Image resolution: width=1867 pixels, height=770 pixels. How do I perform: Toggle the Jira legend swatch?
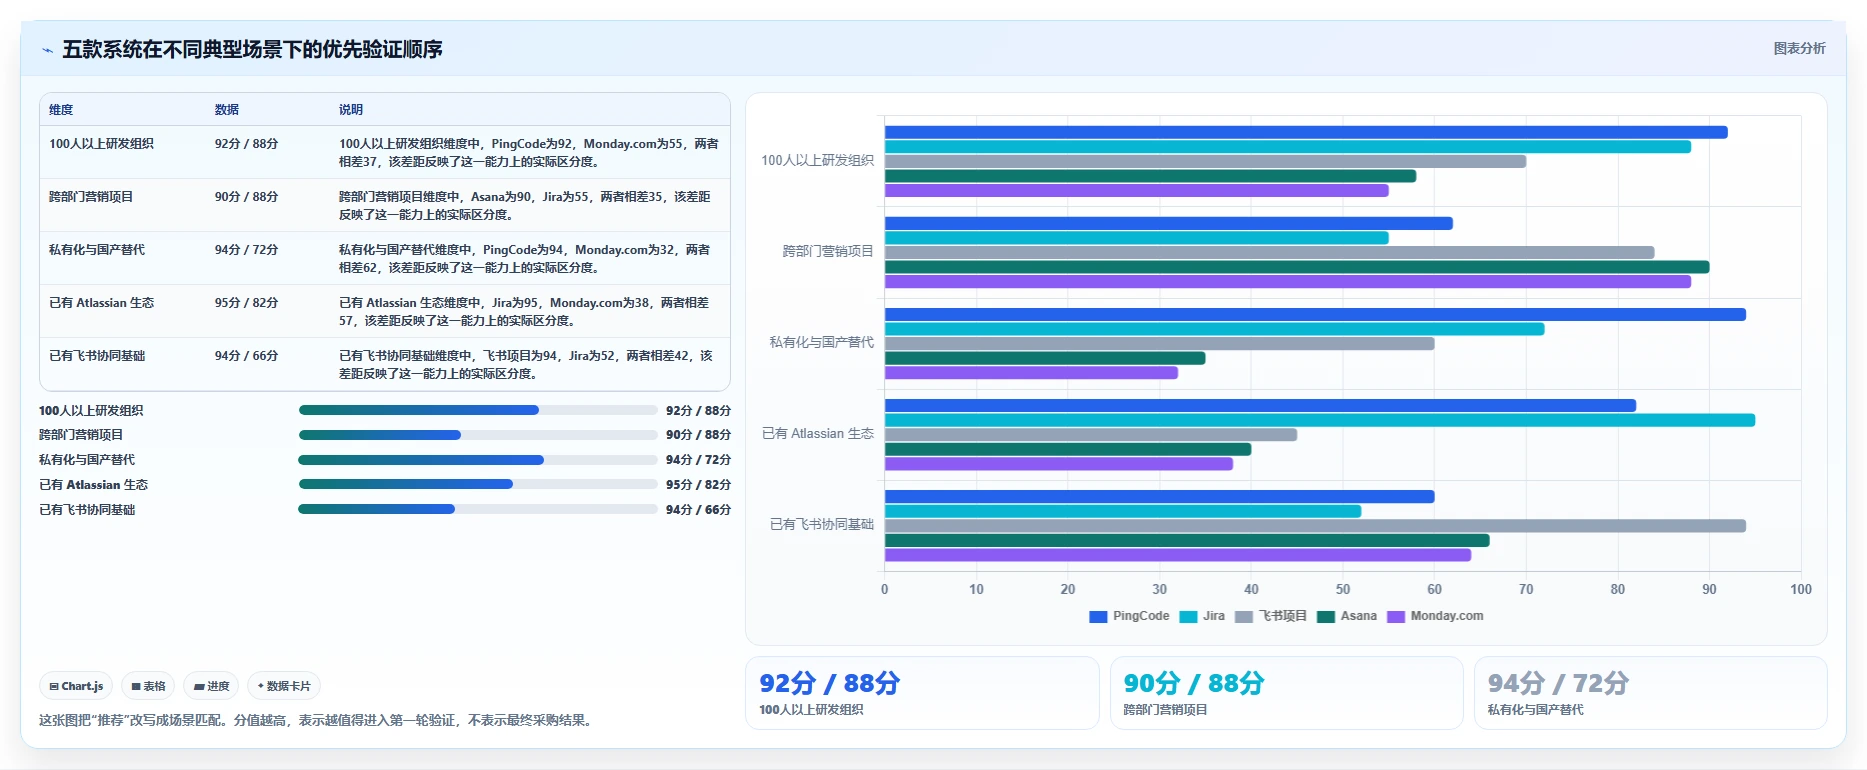(x=1188, y=617)
